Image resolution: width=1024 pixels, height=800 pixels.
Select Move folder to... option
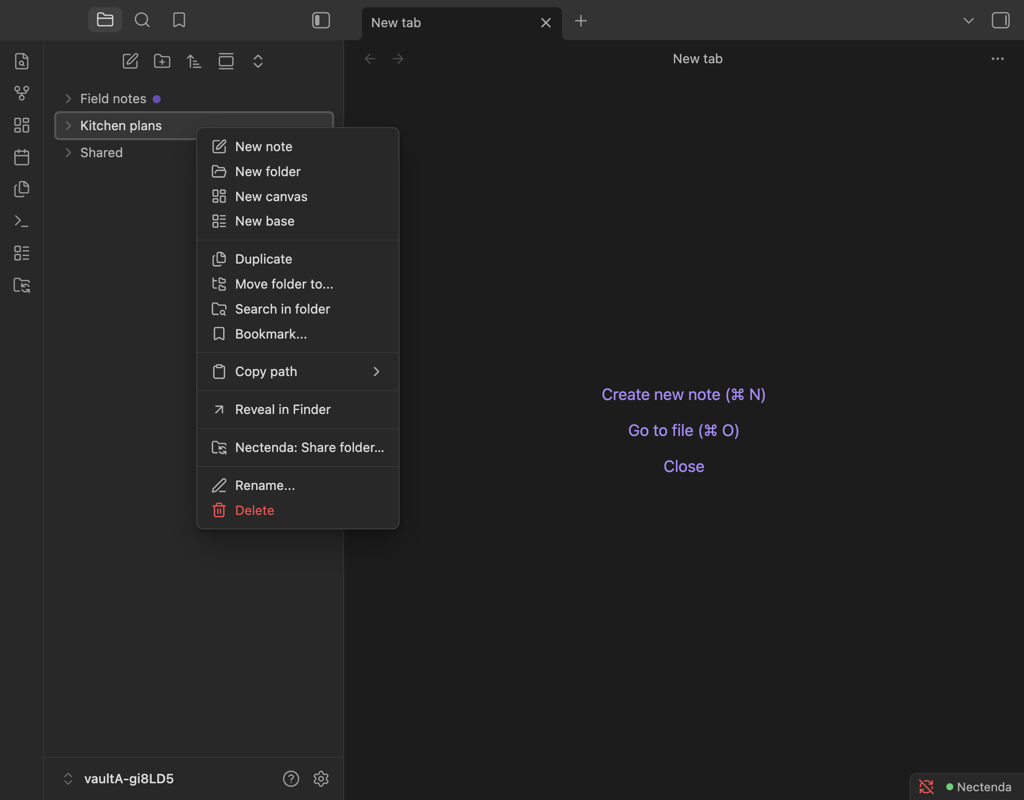click(x=298, y=283)
